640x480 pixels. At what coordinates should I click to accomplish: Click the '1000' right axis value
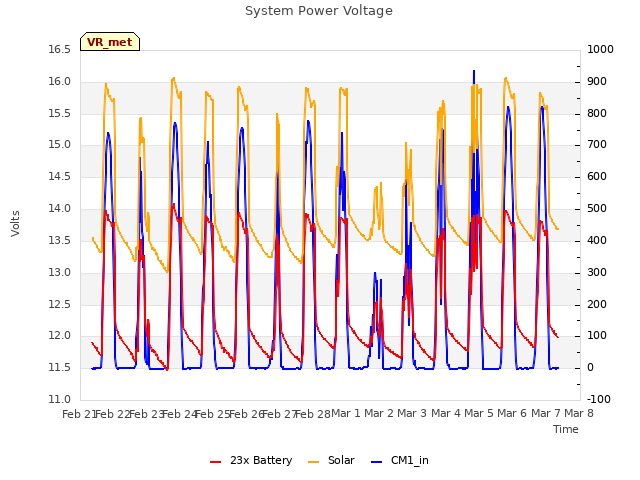click(600, 49)
